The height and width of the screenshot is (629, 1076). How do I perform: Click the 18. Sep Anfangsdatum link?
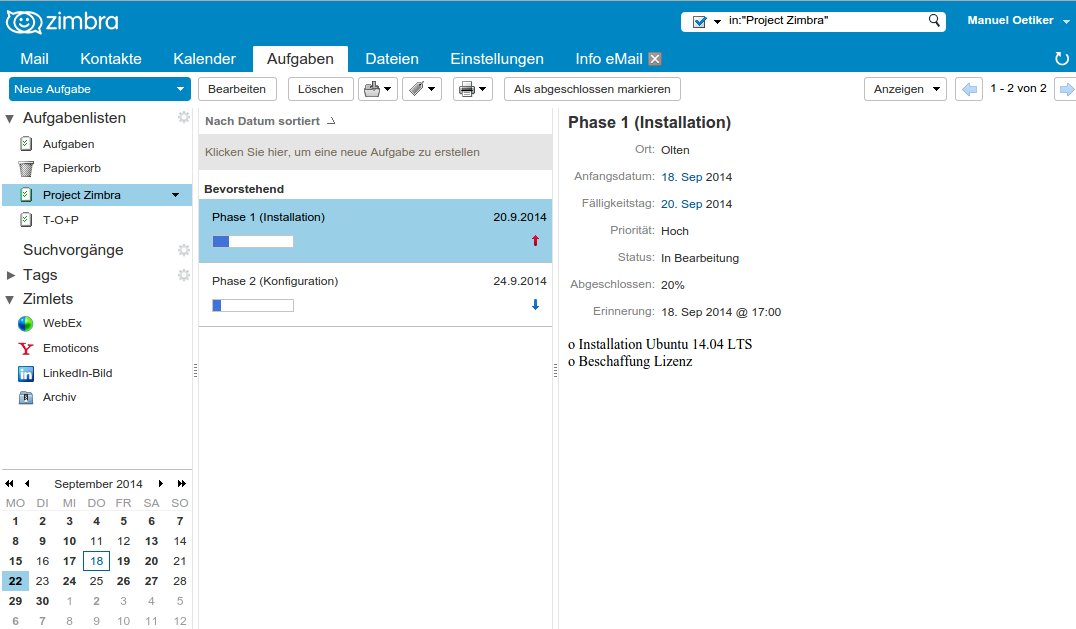(681, 177)
